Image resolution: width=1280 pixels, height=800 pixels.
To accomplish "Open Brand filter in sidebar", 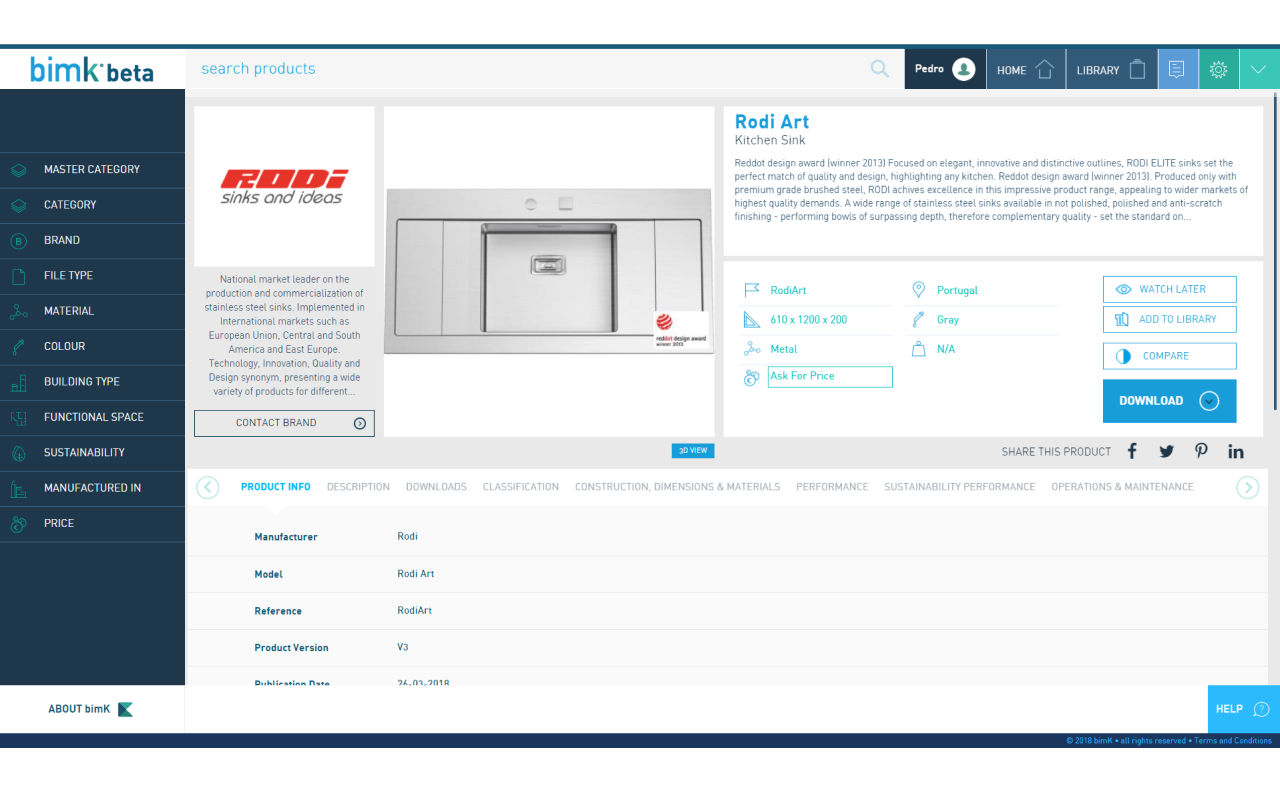I will [92, 241].
